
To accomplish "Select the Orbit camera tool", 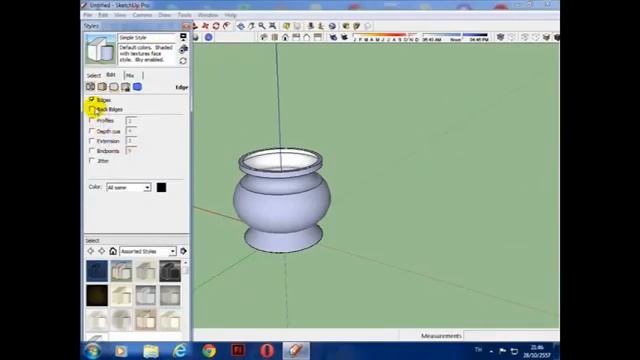I will click(x=240, y=26).
